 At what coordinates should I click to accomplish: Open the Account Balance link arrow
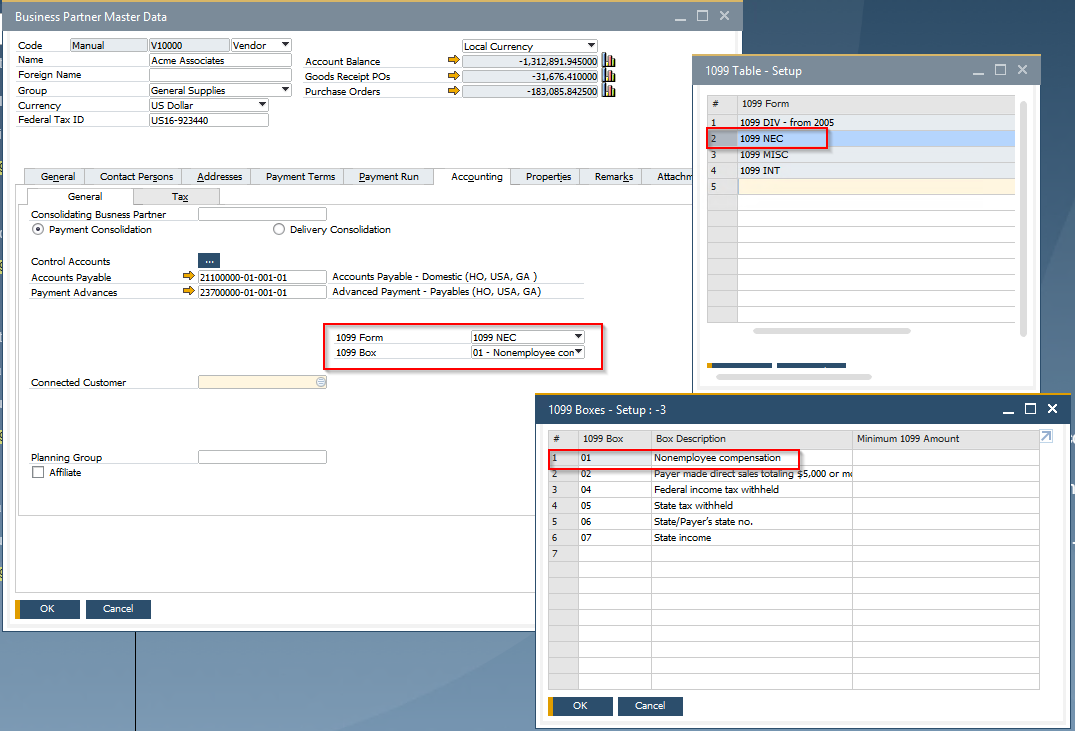pos(455,59)
